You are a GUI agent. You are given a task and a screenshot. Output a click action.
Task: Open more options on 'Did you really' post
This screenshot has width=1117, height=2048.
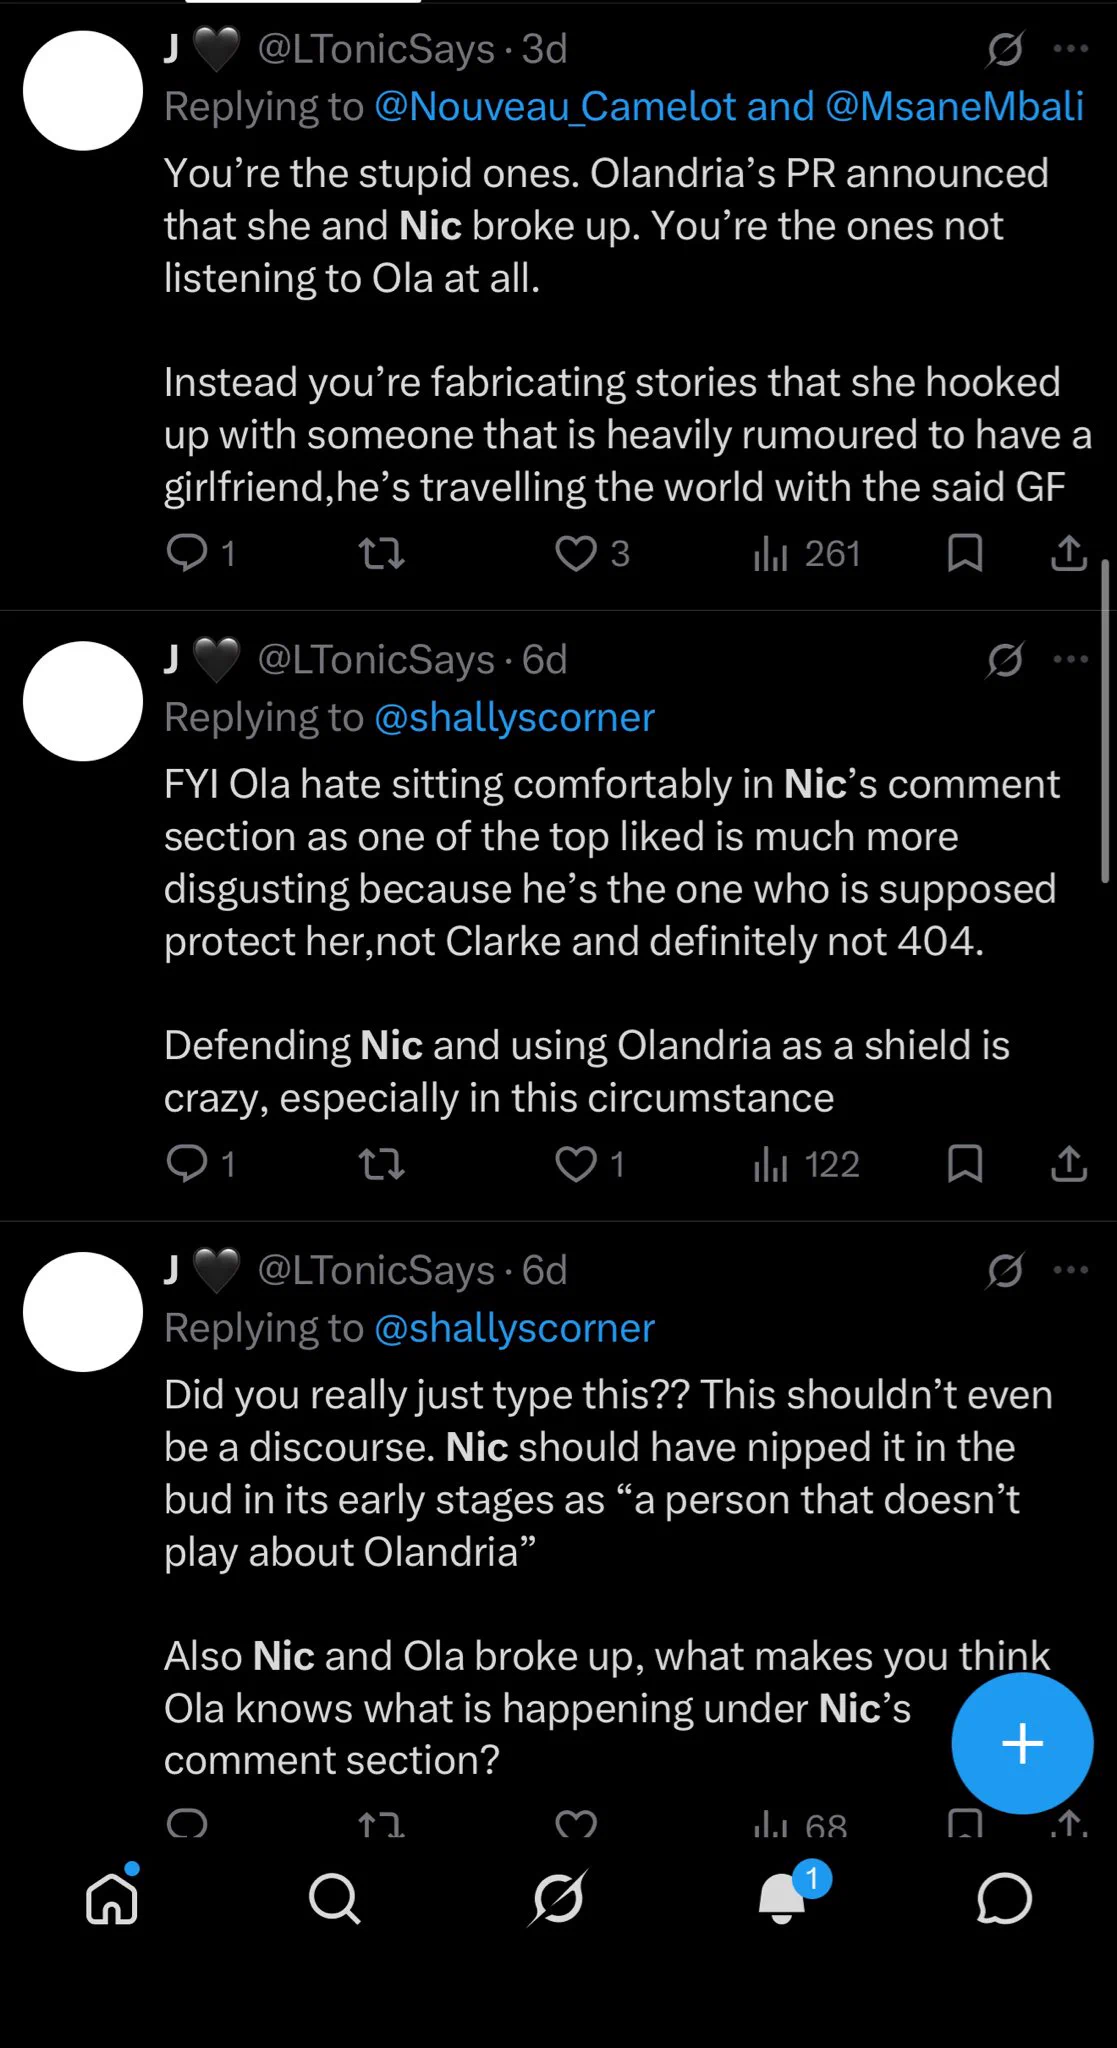coord(1071,1270)
